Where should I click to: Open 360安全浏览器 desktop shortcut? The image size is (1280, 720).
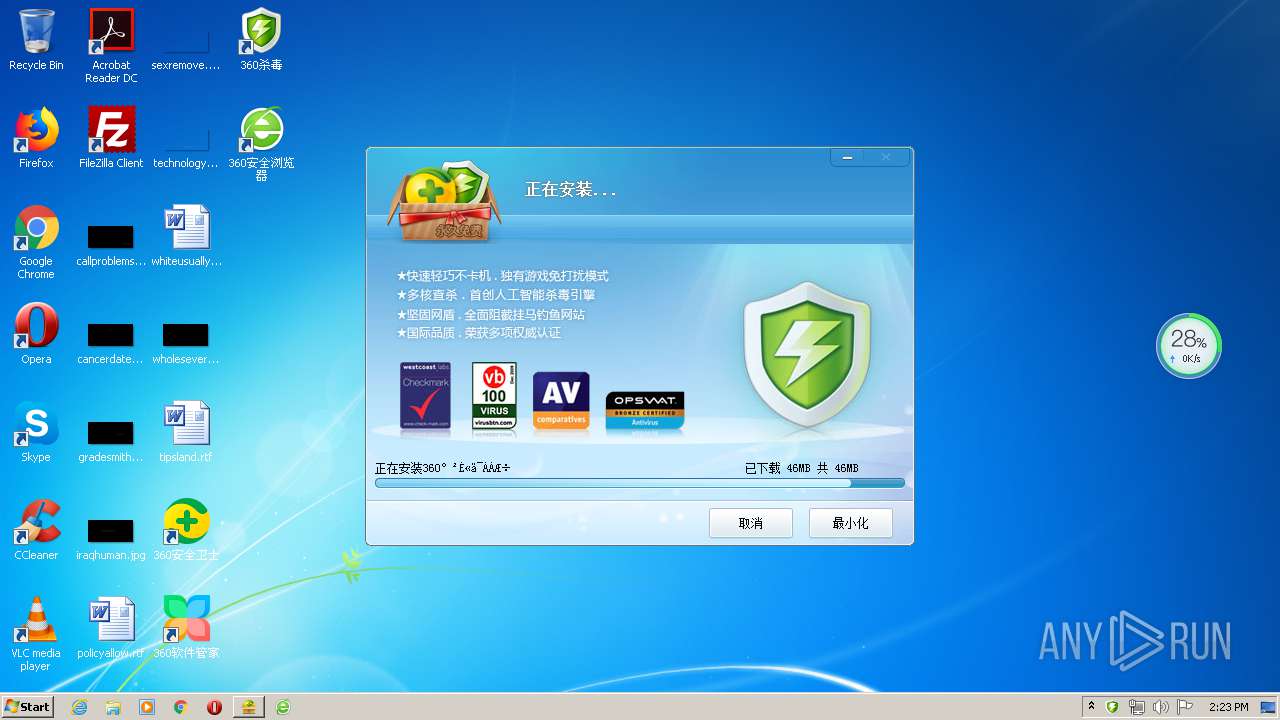click(x=261, y=144)
